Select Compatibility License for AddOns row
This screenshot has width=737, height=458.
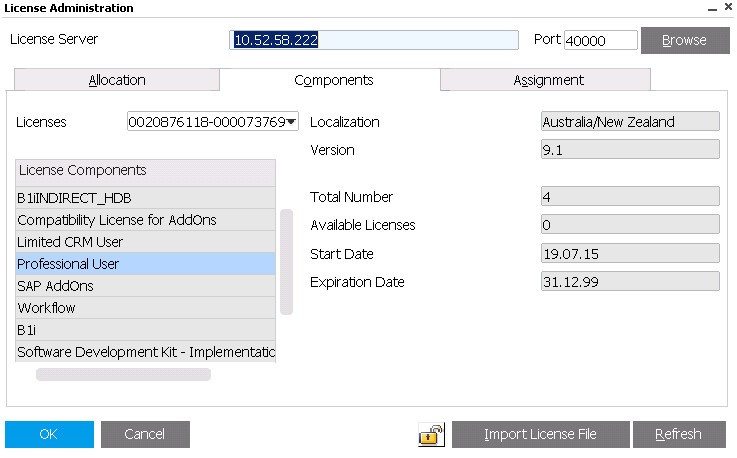coord(145,220)
